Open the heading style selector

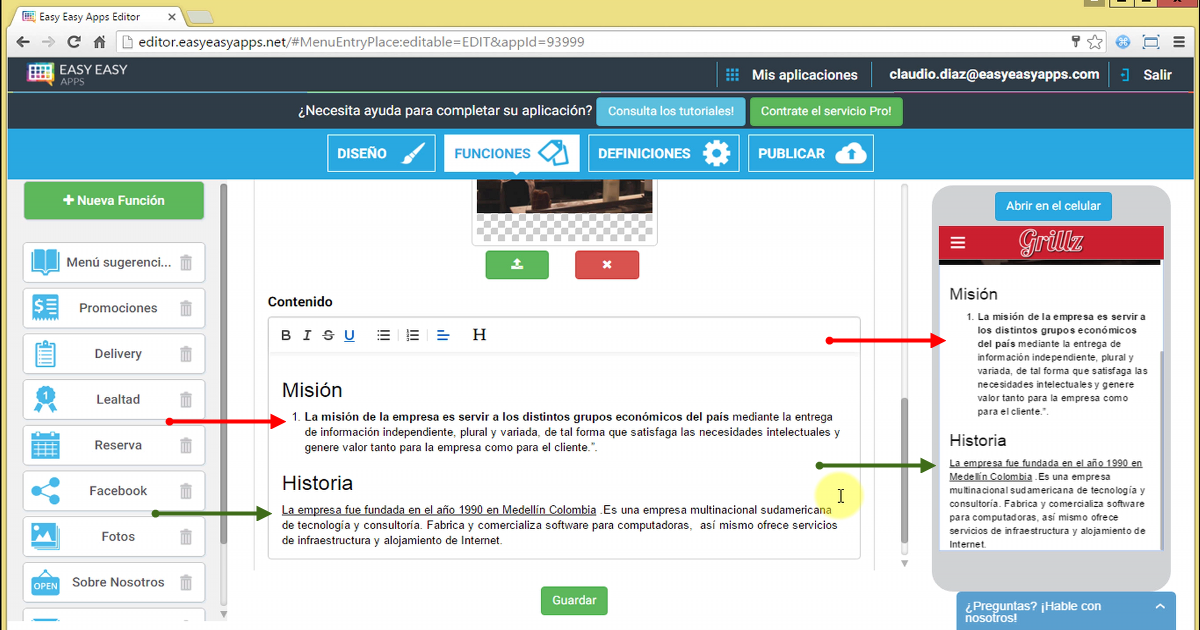pos(479,335)
